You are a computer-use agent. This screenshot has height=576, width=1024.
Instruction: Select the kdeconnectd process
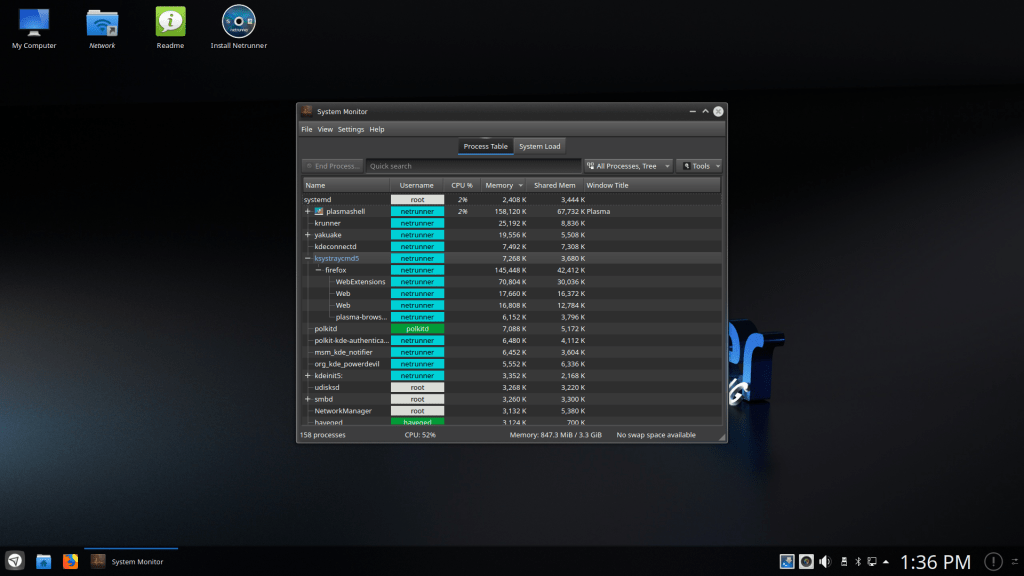[x=335, y=247]
